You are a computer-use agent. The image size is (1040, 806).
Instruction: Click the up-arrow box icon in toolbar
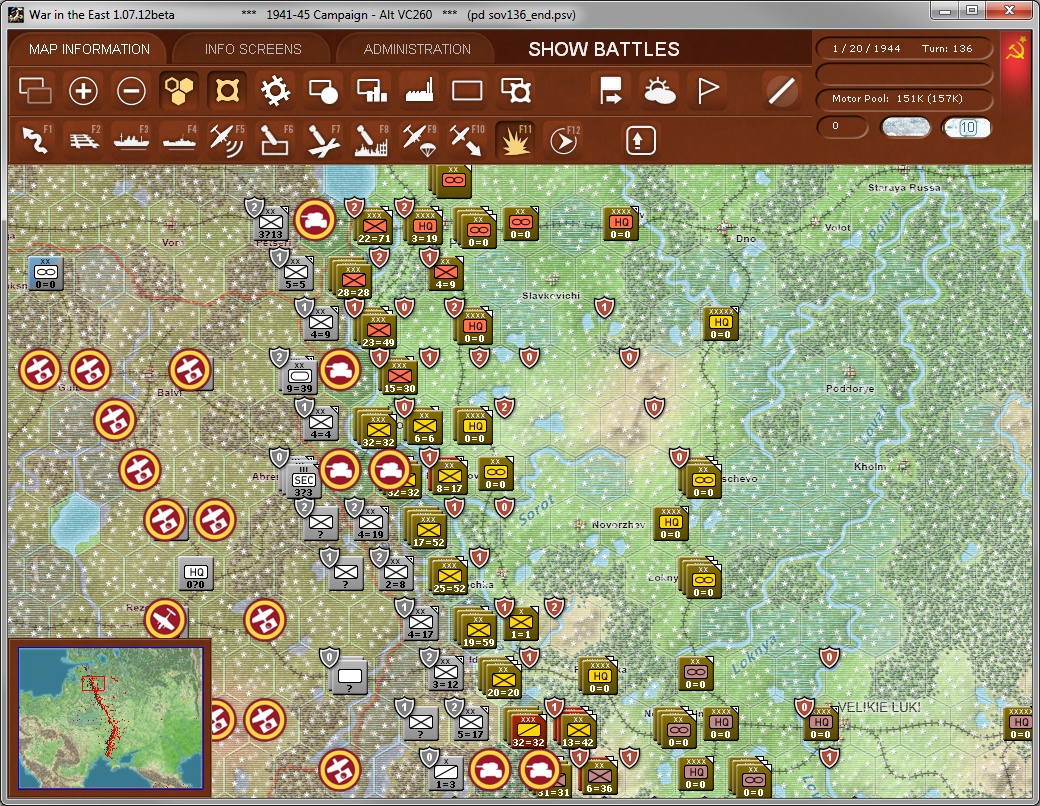click(640, 140)
